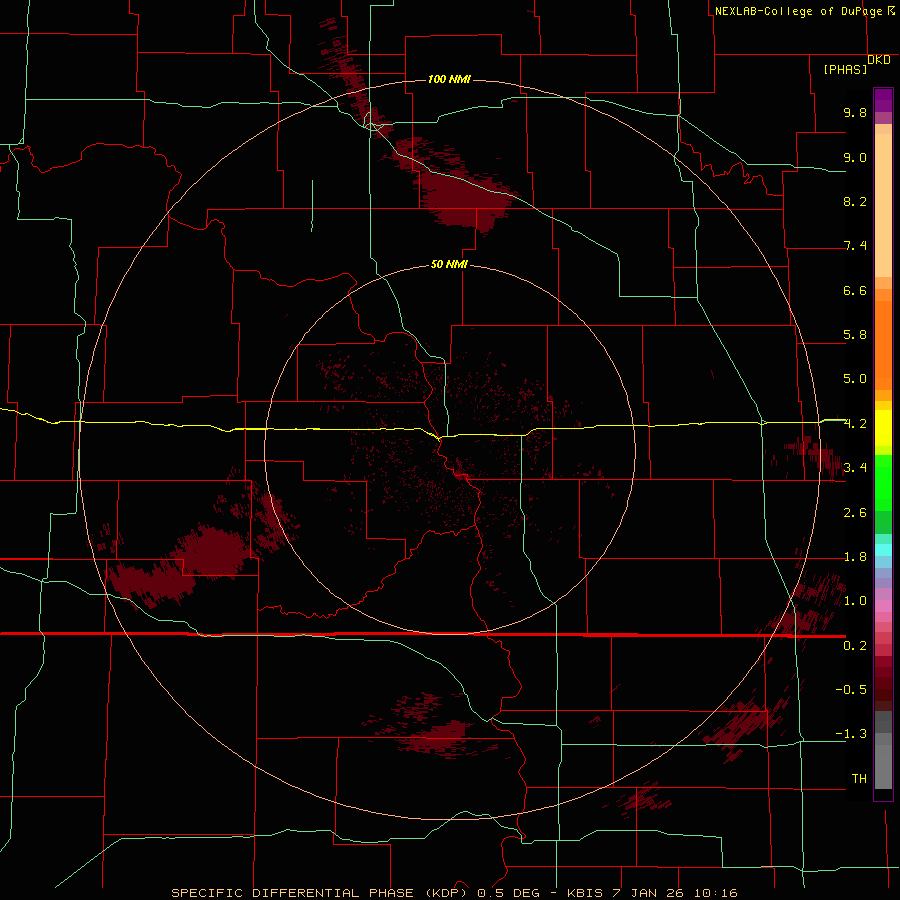The height and width of the screenshot is (900, 900).
Task: Click the arrow symbol after DuPage
Action: pyautogui.click(x=891, y=11)
